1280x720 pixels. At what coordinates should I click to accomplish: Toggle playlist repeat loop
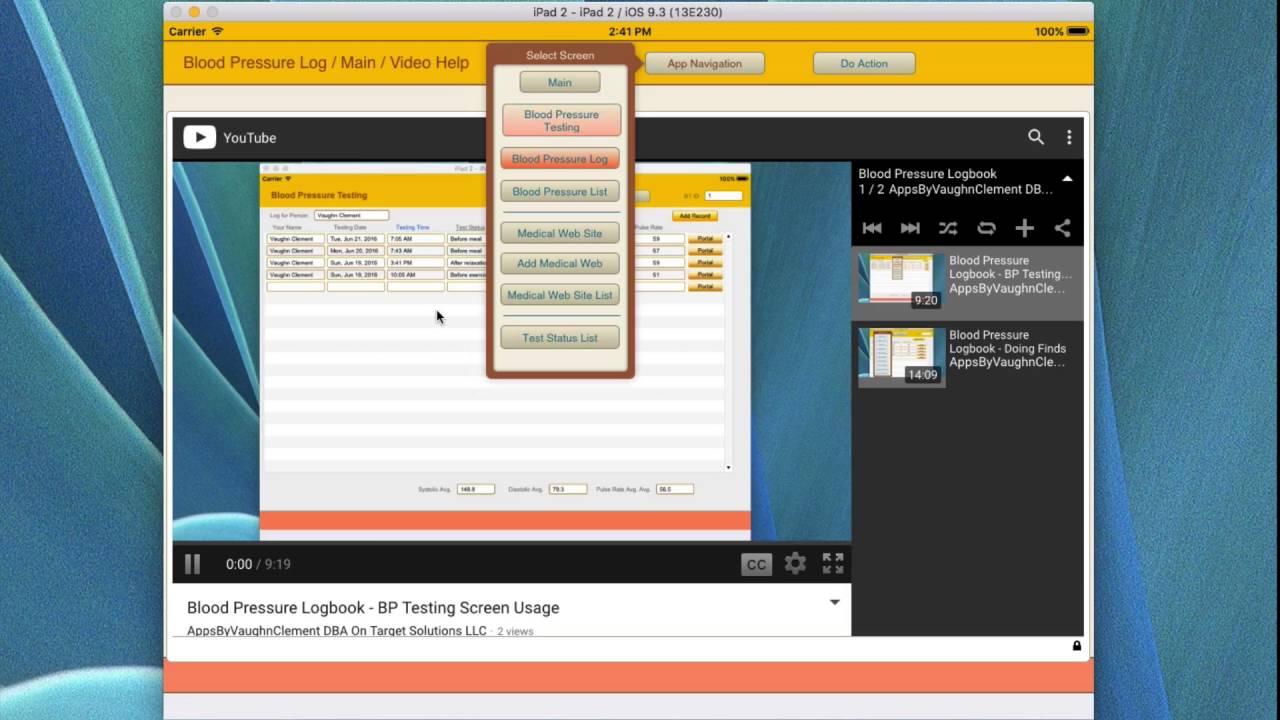(x=986, y=228)
